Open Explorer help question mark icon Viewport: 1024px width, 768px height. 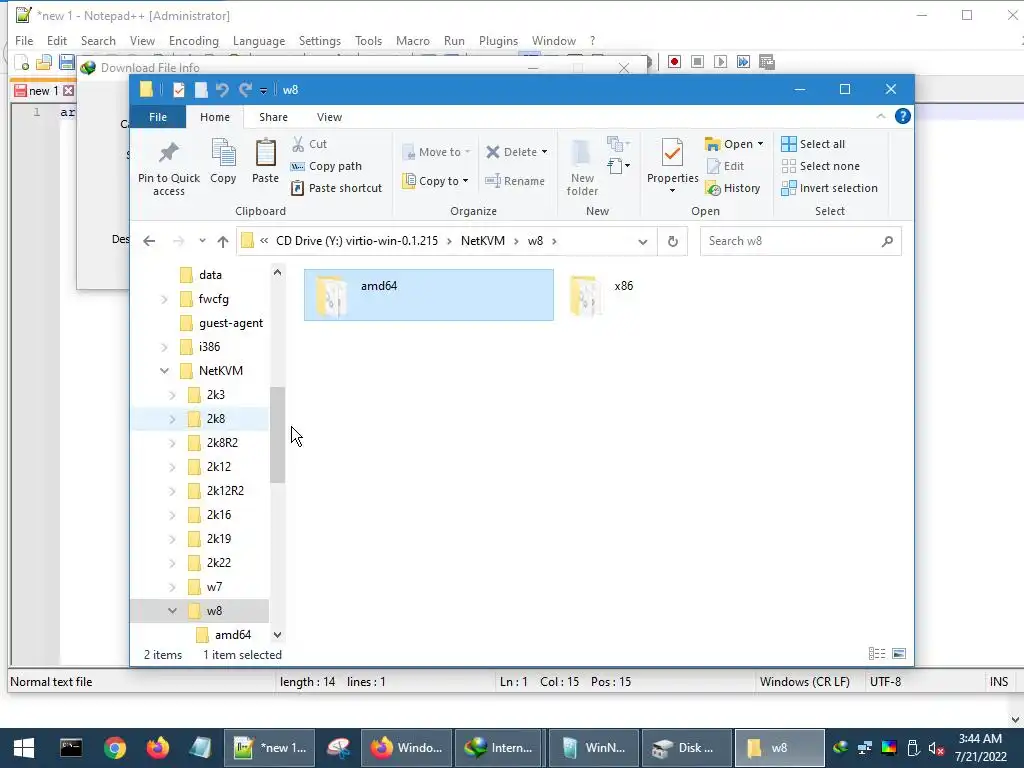point(903,116)
